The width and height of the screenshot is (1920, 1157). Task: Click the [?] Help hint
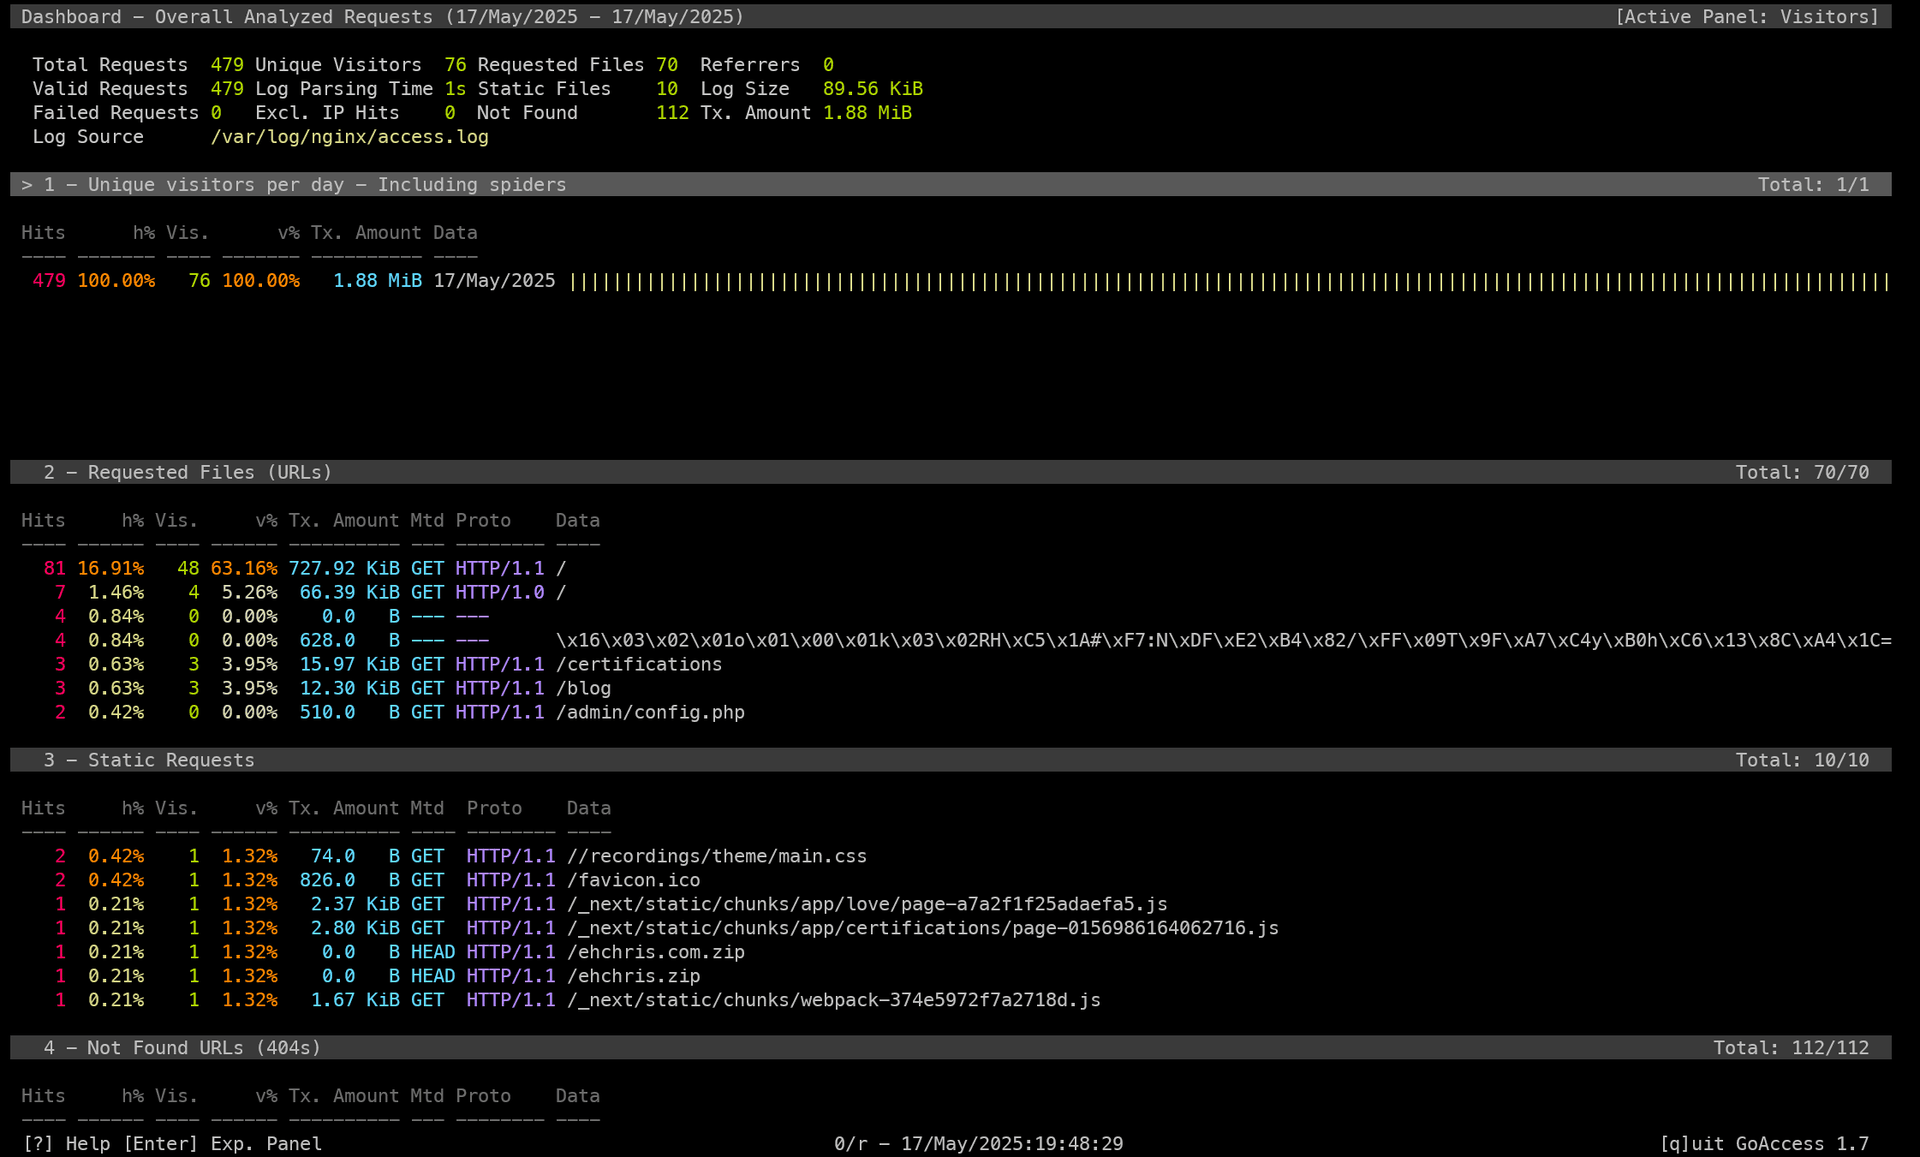66,1144
